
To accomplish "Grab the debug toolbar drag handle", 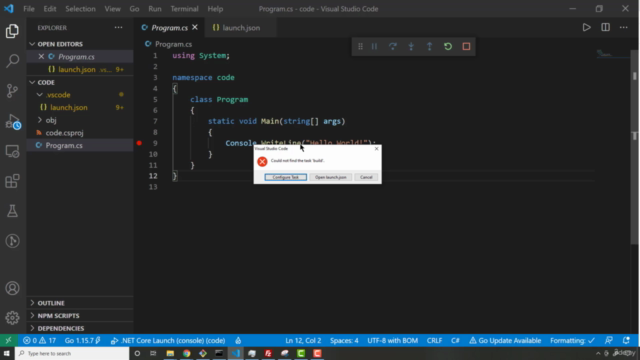I will [360, 47].
